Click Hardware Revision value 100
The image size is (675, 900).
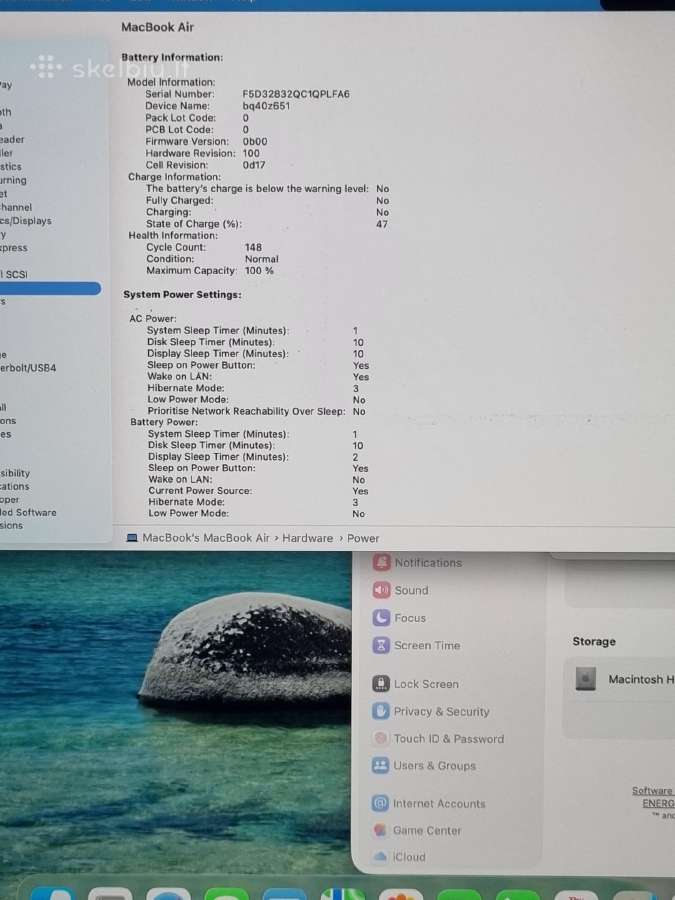pyautogui.click(x=251, y=153)
